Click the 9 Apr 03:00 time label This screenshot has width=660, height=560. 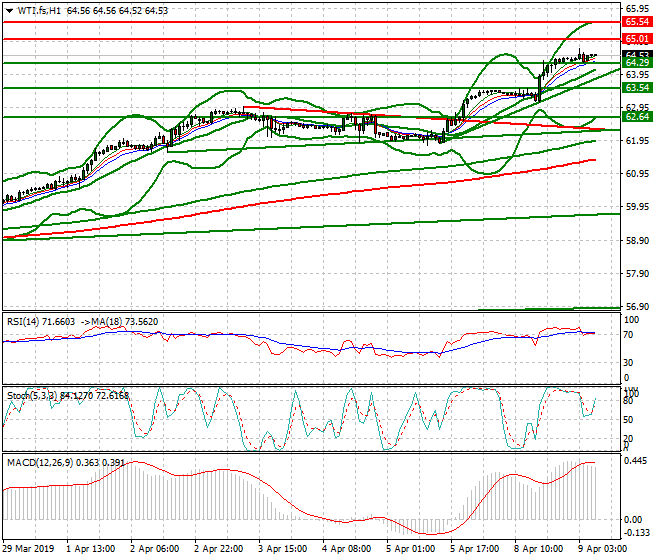tap(602, 549)
